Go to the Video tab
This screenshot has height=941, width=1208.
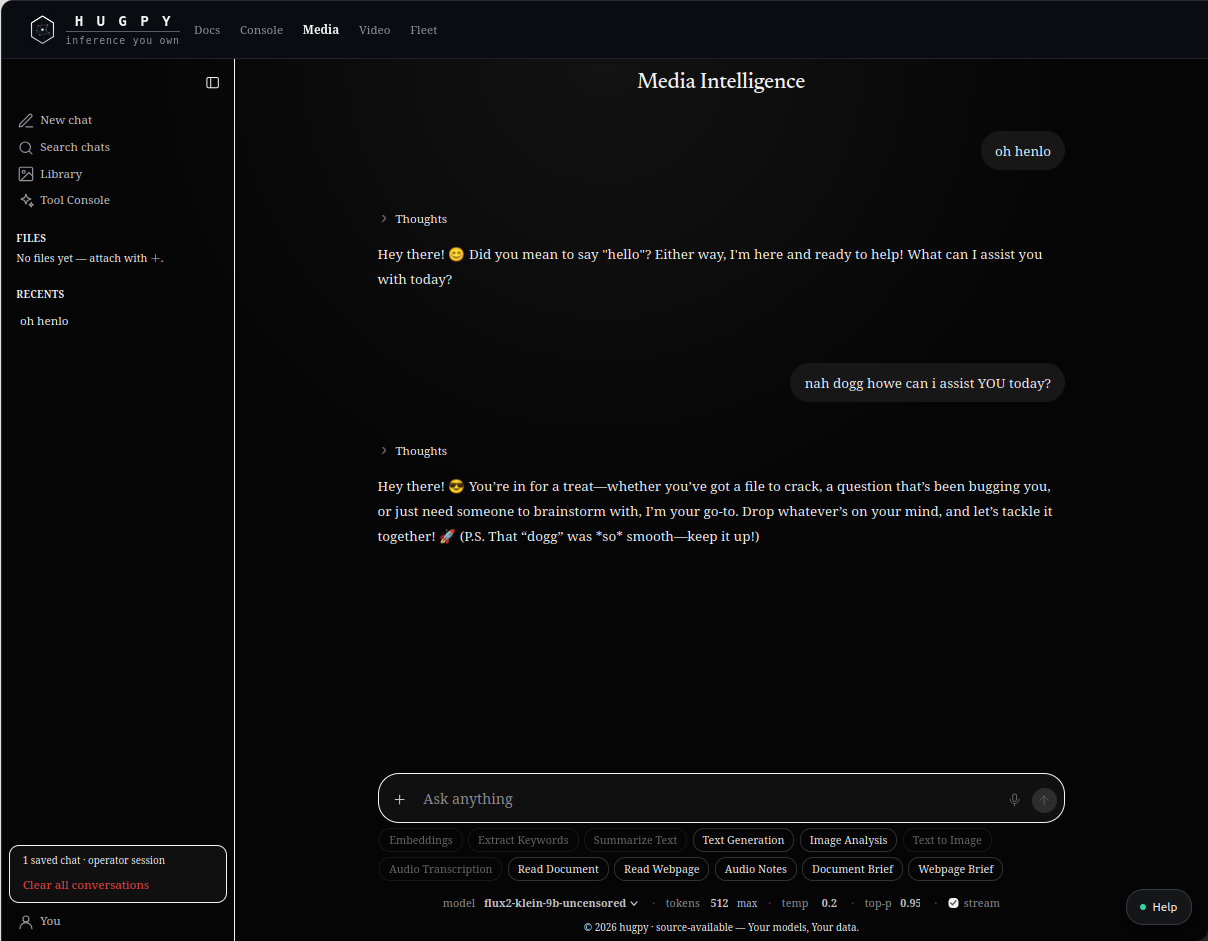tap(374, 30)
